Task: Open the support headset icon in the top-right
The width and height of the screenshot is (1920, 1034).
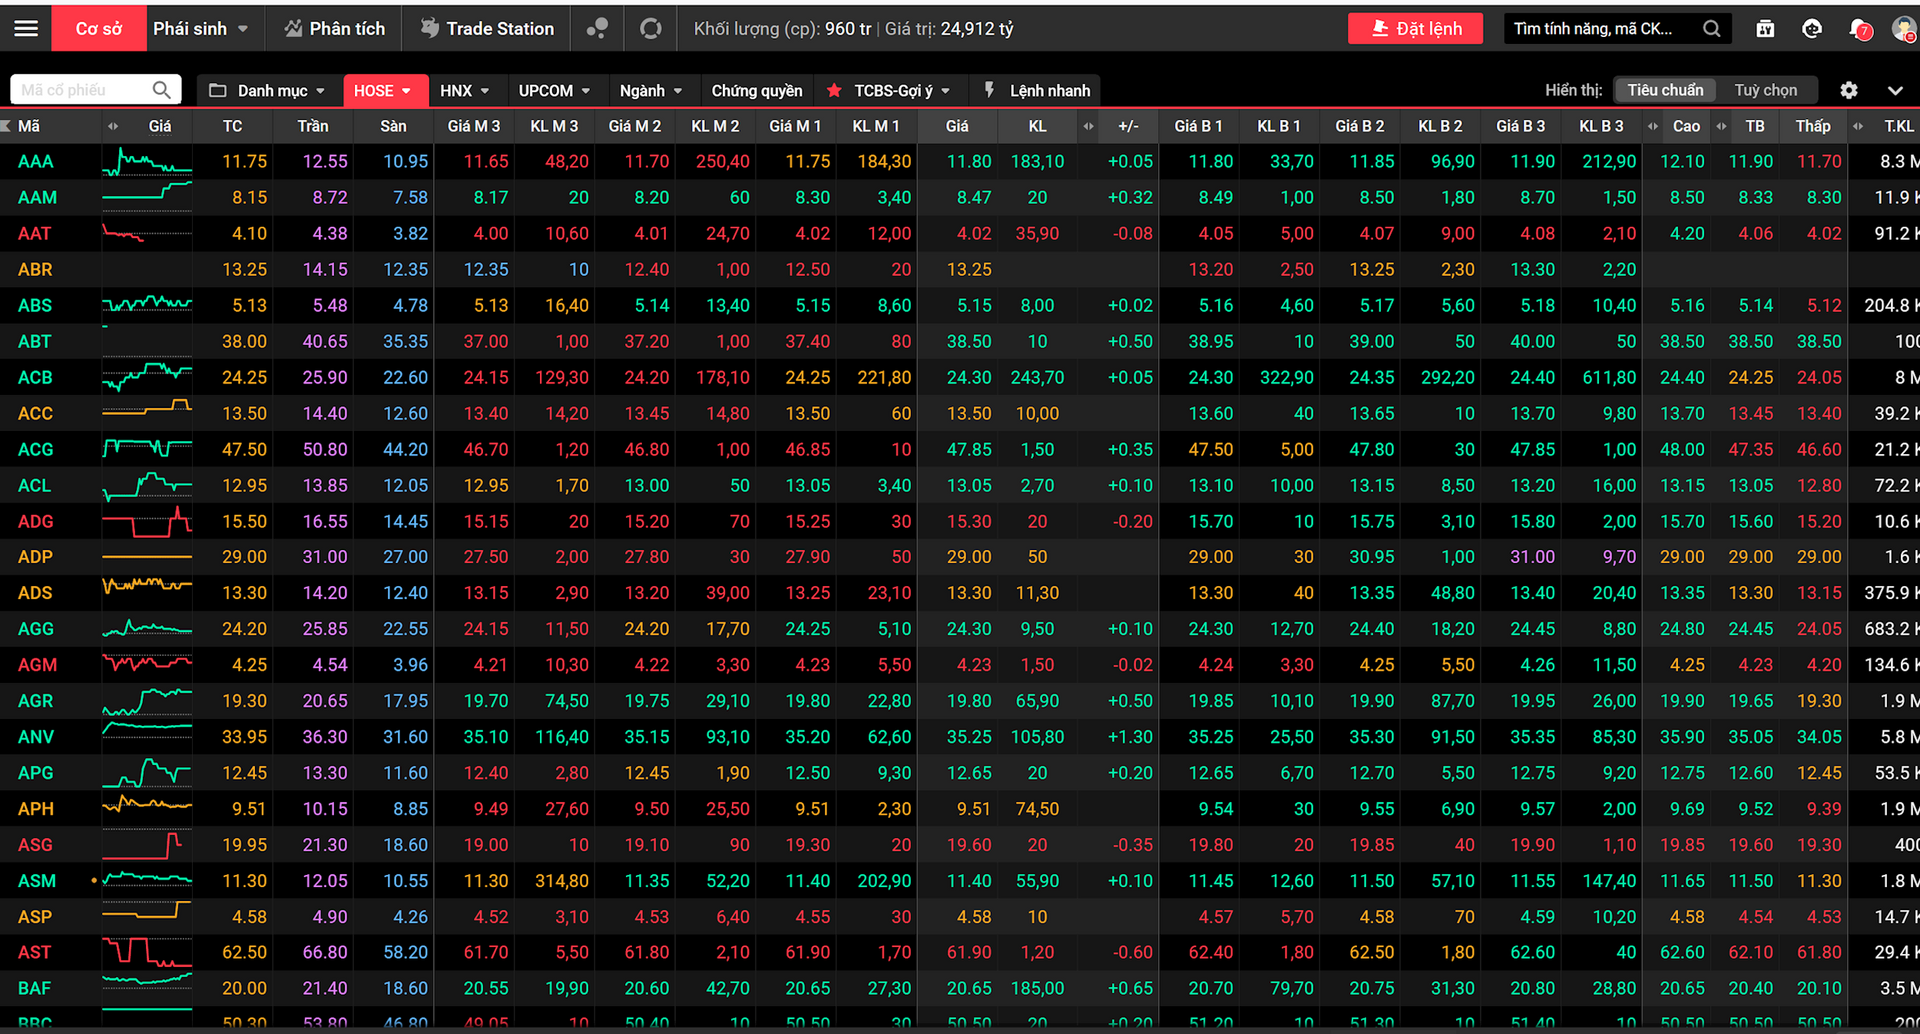Action: (1811, 29)
